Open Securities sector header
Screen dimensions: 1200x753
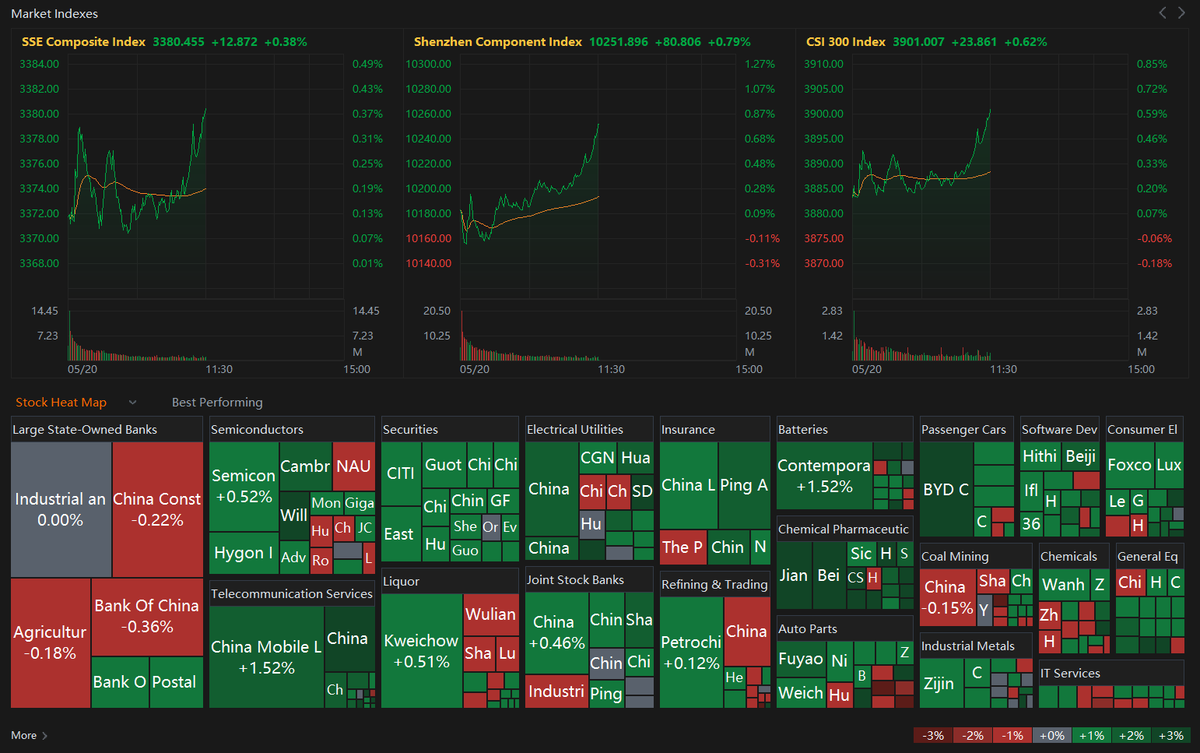point(450,429)
